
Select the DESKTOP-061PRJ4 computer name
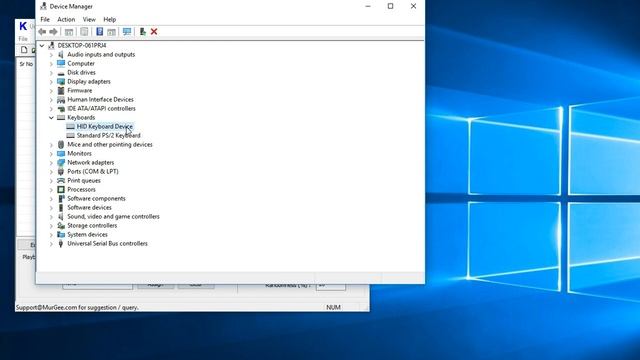[82, 45]
